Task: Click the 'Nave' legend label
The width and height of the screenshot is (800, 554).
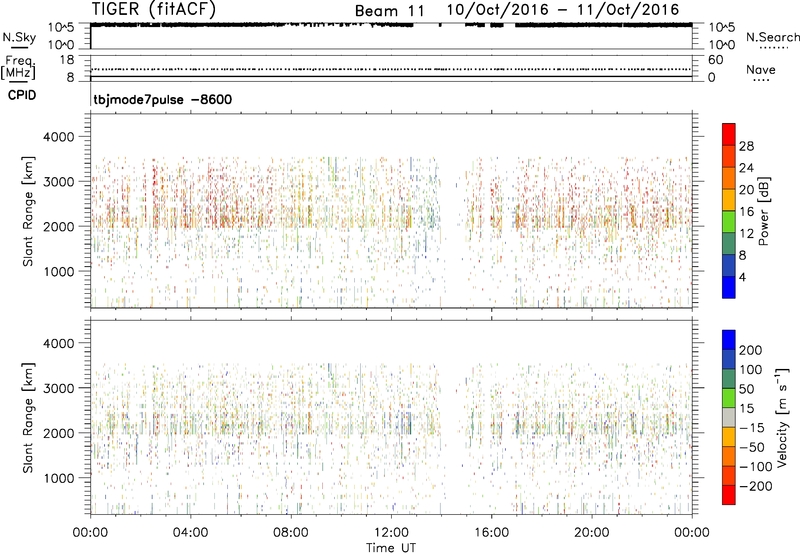Action: click(761, 69)
